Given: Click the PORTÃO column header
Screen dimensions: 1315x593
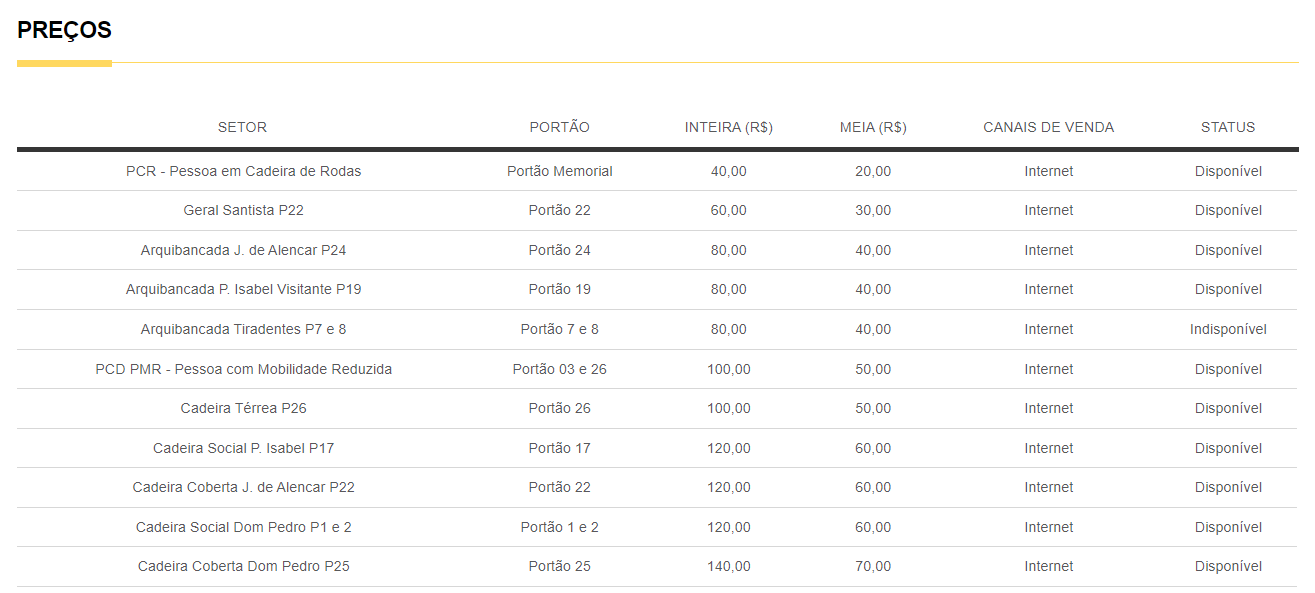Looking at the screenshot, I should [559, 127].
